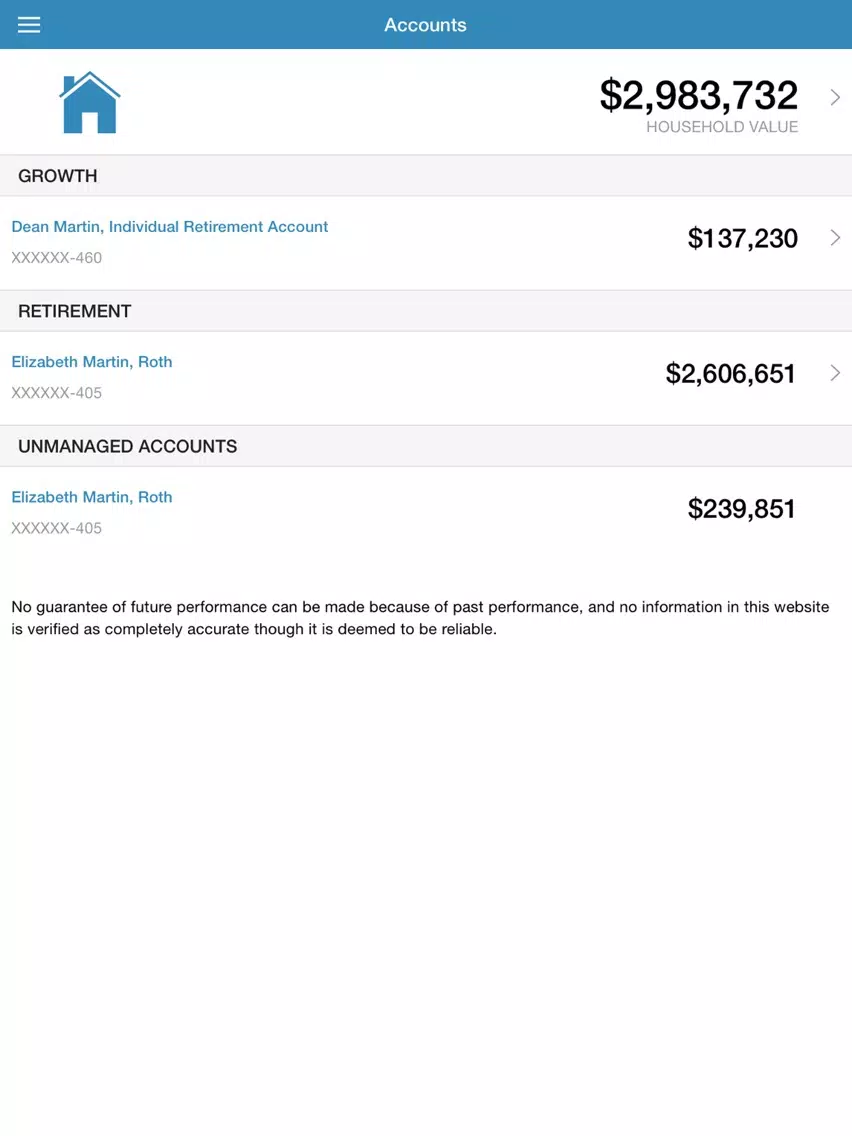This screenshot has height=1136, width=852.
Task: Tap the $239,851 unmanaged balance
Action: click(741, 509)
